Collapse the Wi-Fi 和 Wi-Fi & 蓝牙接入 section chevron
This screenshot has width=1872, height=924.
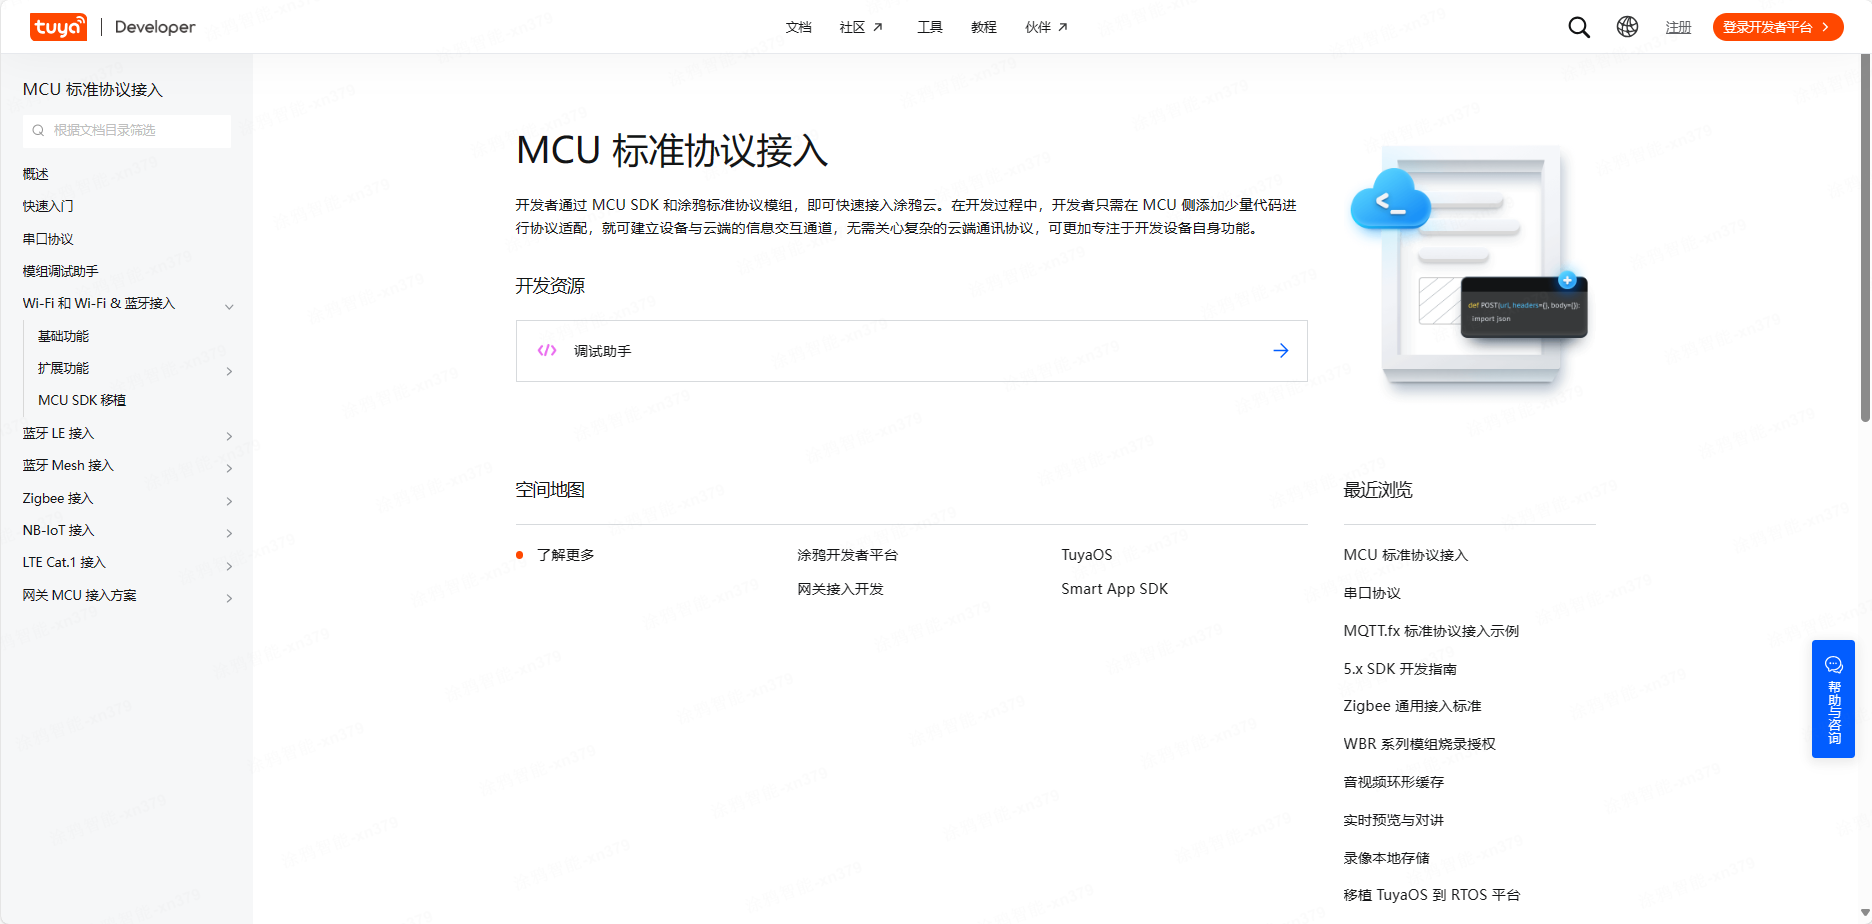tap(229, 306)
